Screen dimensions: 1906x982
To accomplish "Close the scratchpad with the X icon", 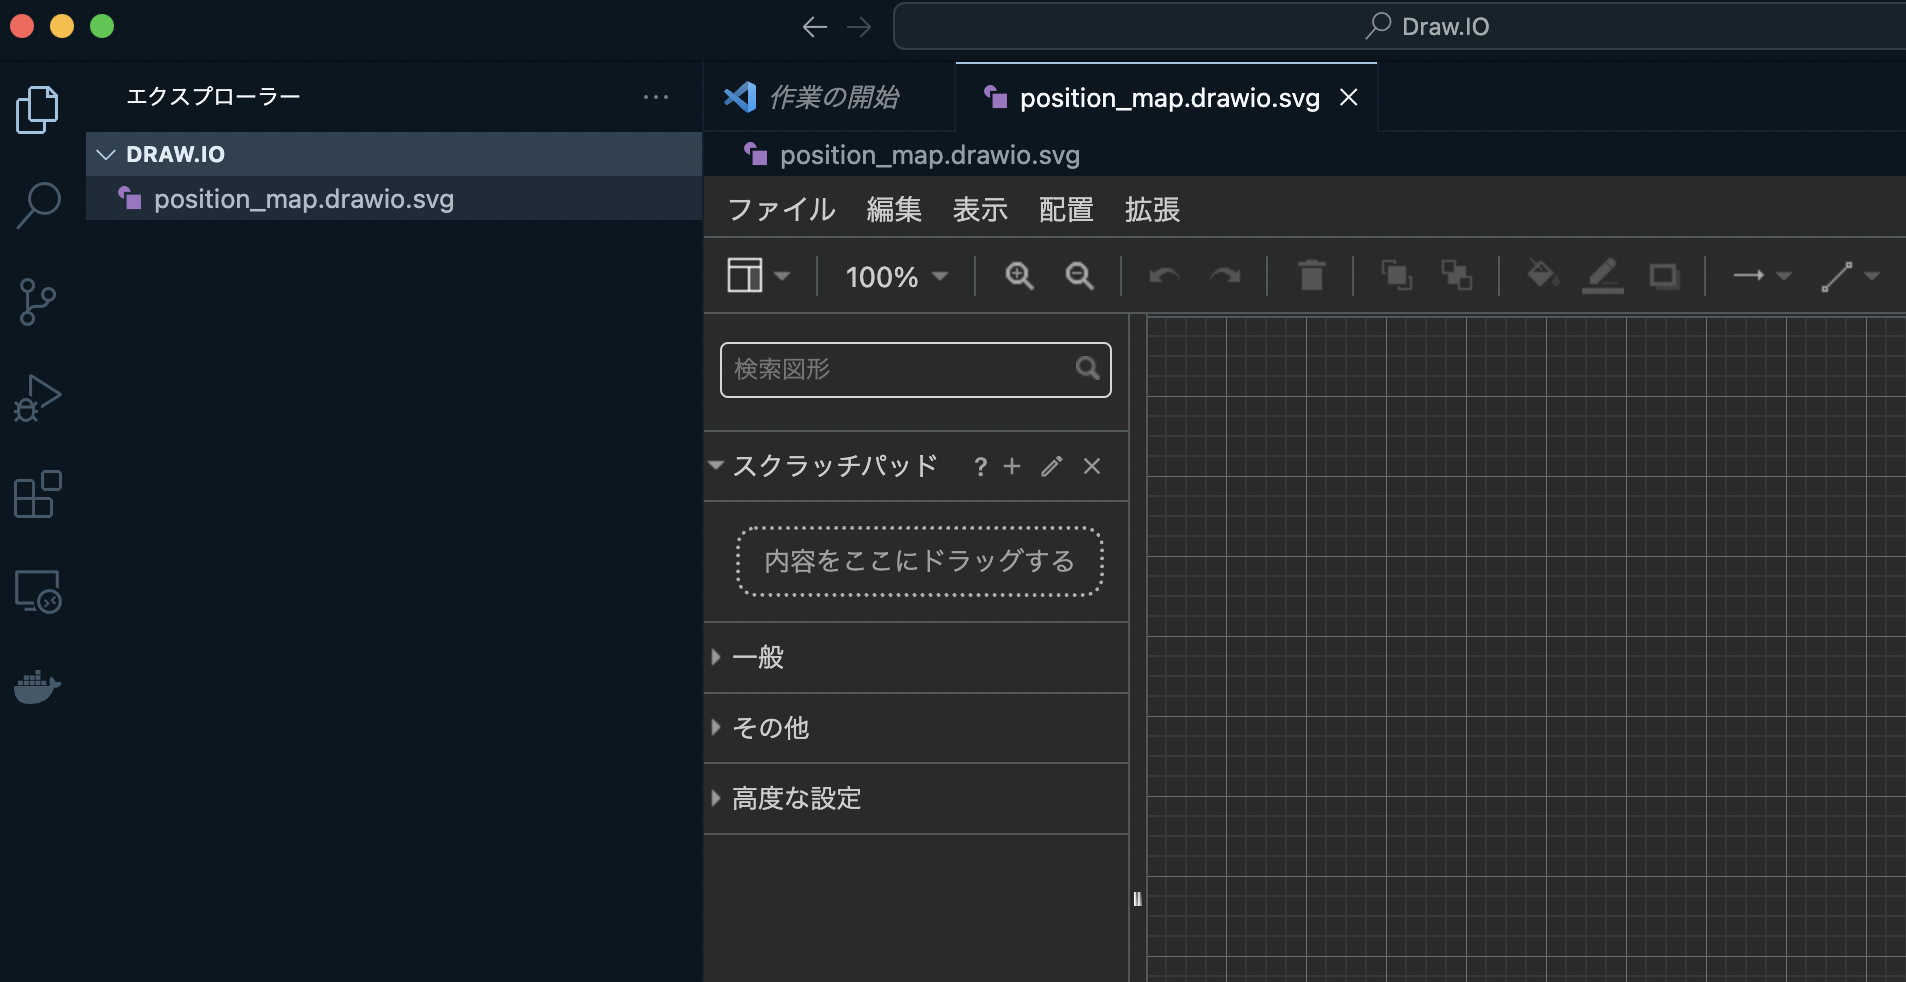I will (1091, 467).
